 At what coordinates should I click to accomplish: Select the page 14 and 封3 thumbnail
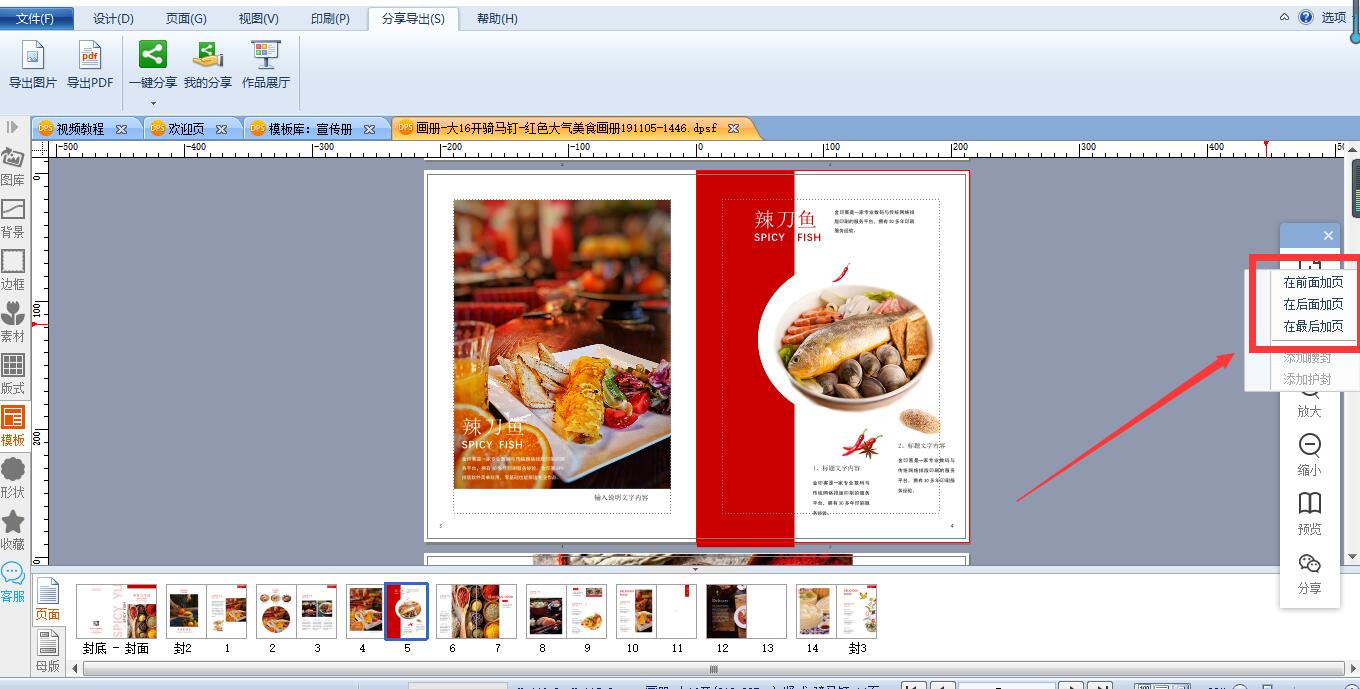click(836, 611)
